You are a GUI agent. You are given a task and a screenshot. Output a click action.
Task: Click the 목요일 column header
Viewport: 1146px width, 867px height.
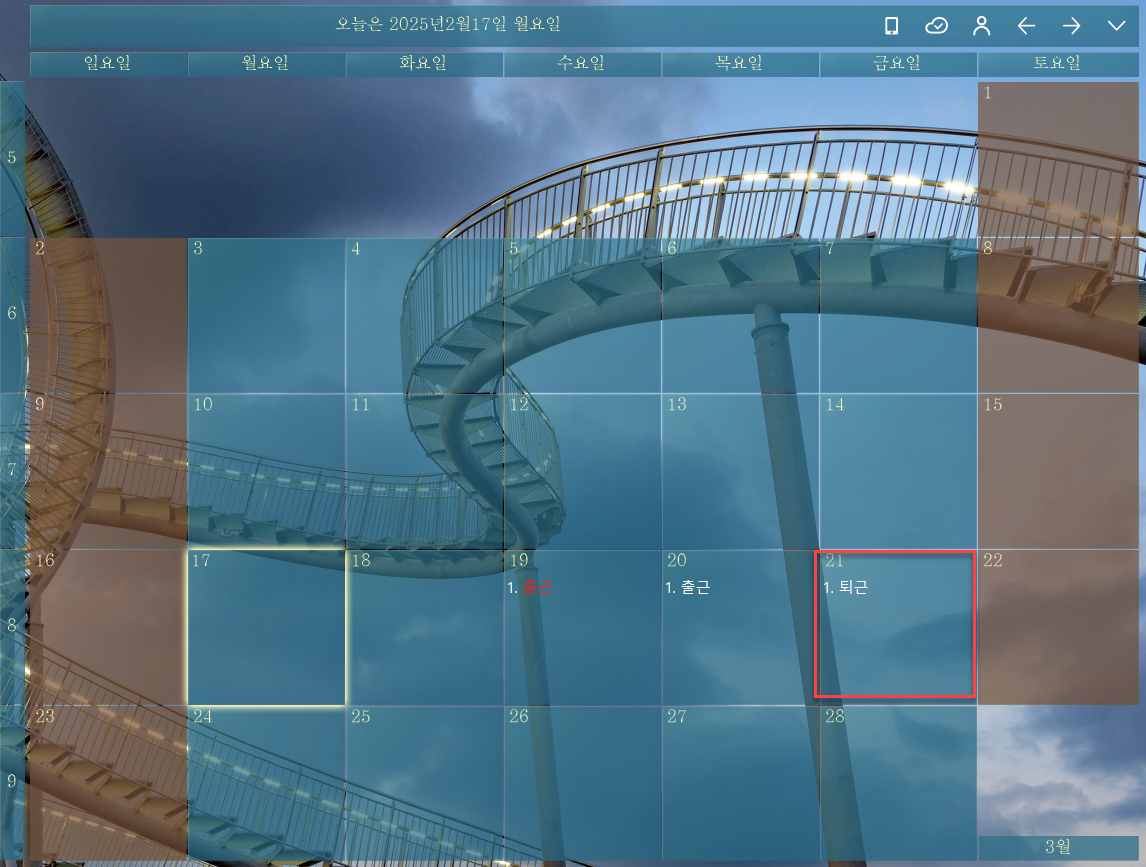pyautogui.click(x=740, y=64)
